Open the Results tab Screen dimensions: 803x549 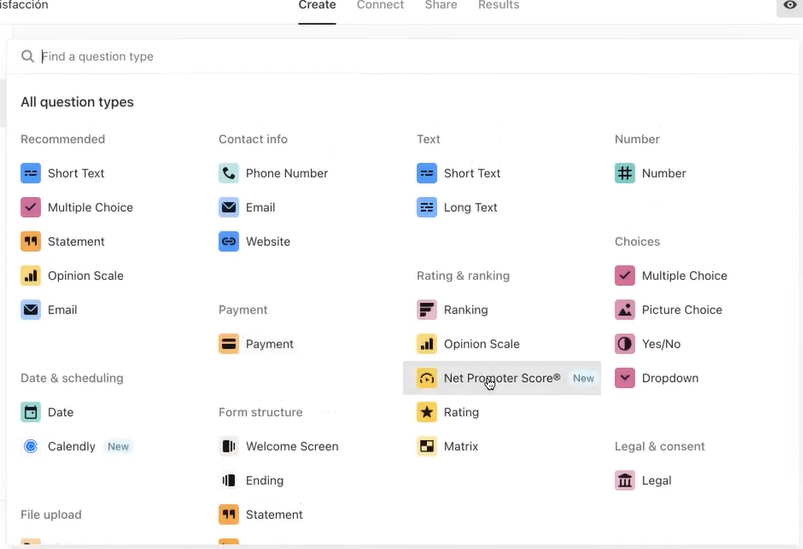499,6
